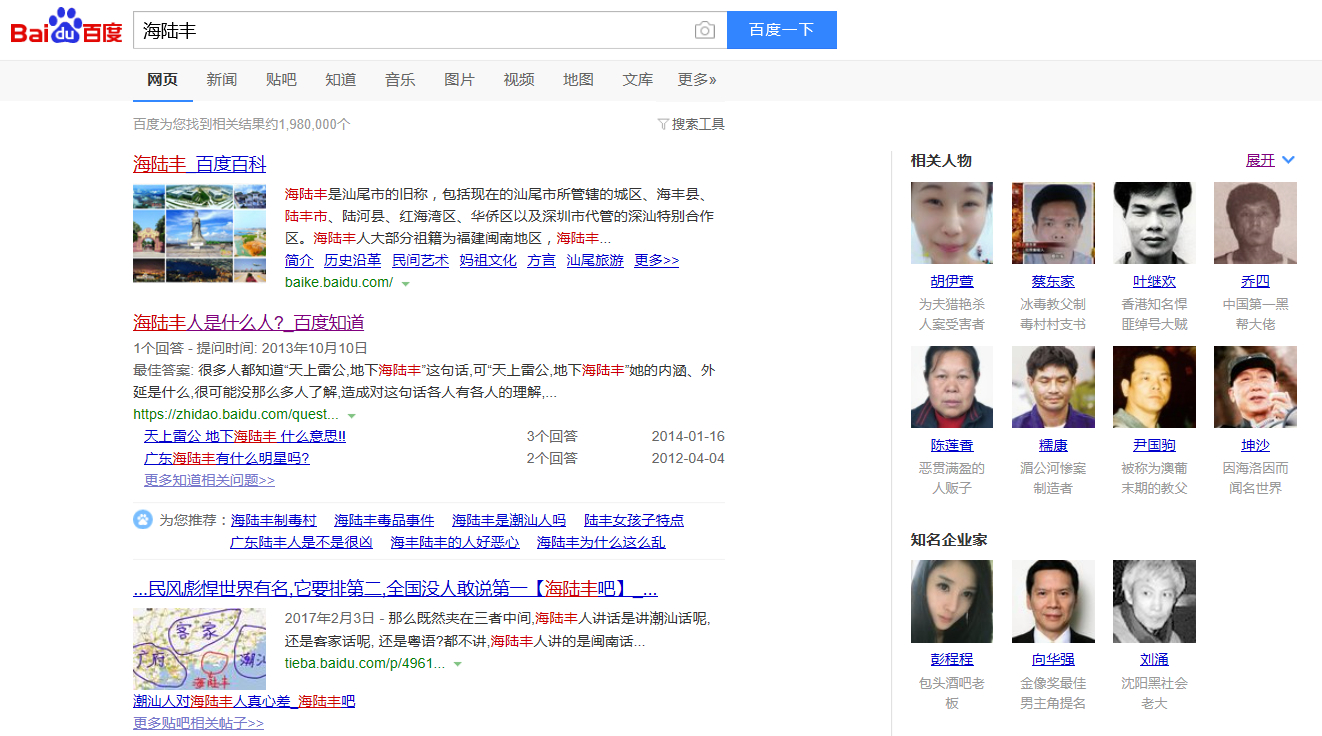Open the 胡伊萱 name link

952,282
